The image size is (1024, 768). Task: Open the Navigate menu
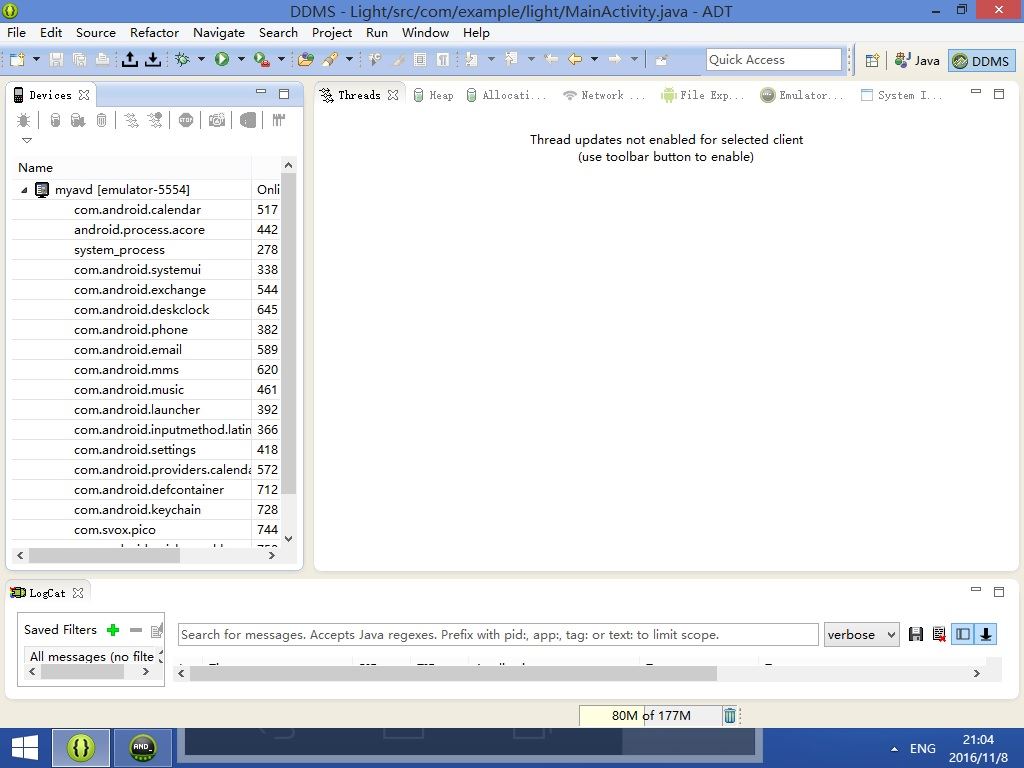tap(219, 33)
